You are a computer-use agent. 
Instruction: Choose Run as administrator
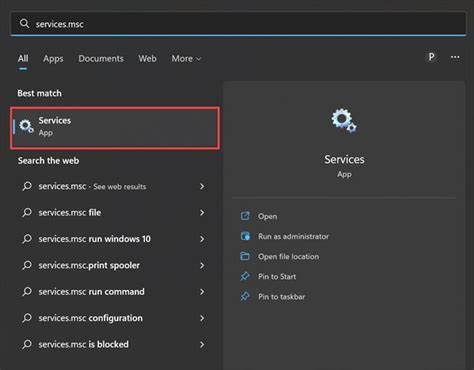point(293,236)
